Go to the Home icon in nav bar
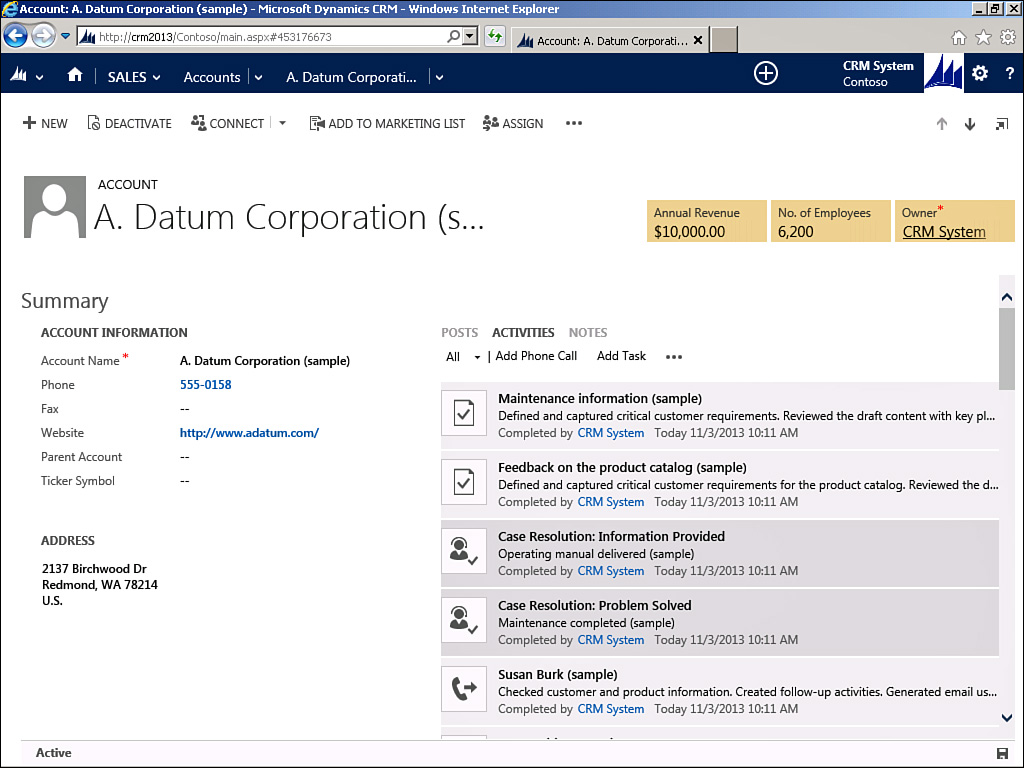The image size is (1024, 768). point(75,75)
